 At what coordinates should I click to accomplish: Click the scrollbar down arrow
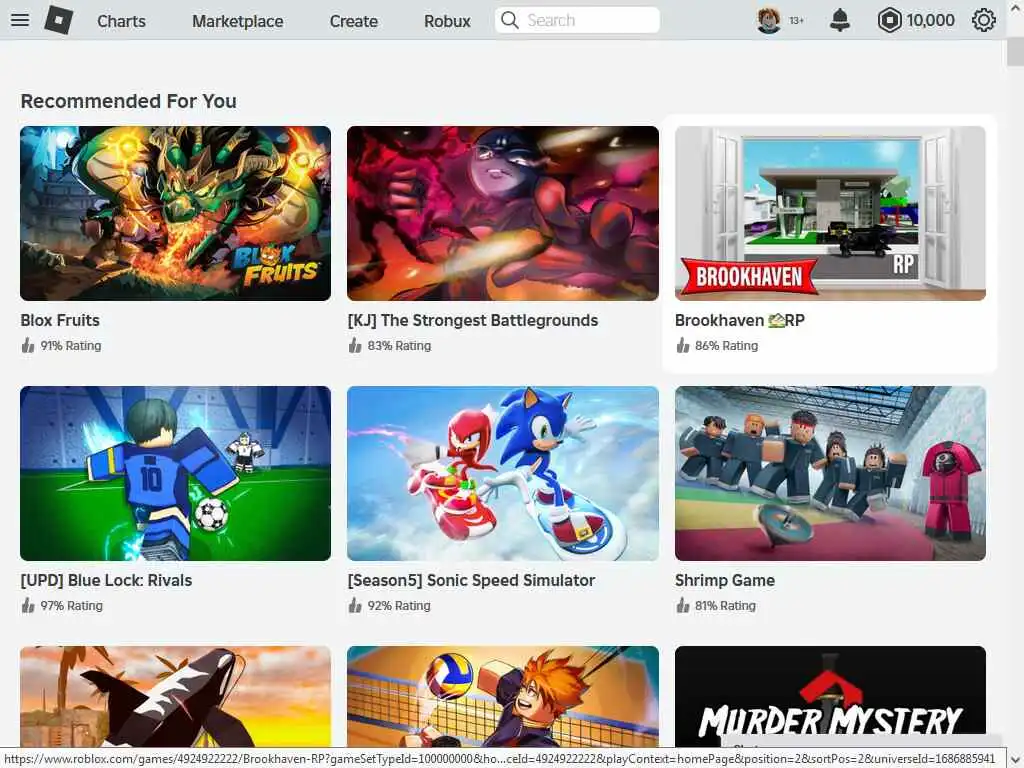[x=1016, y=760]
